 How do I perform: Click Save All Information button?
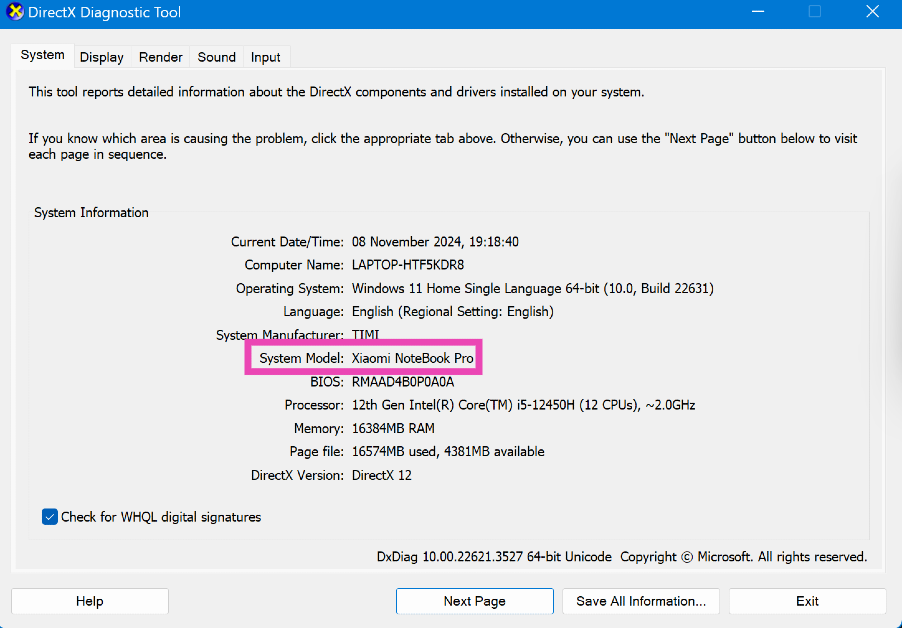pos(641,601)
